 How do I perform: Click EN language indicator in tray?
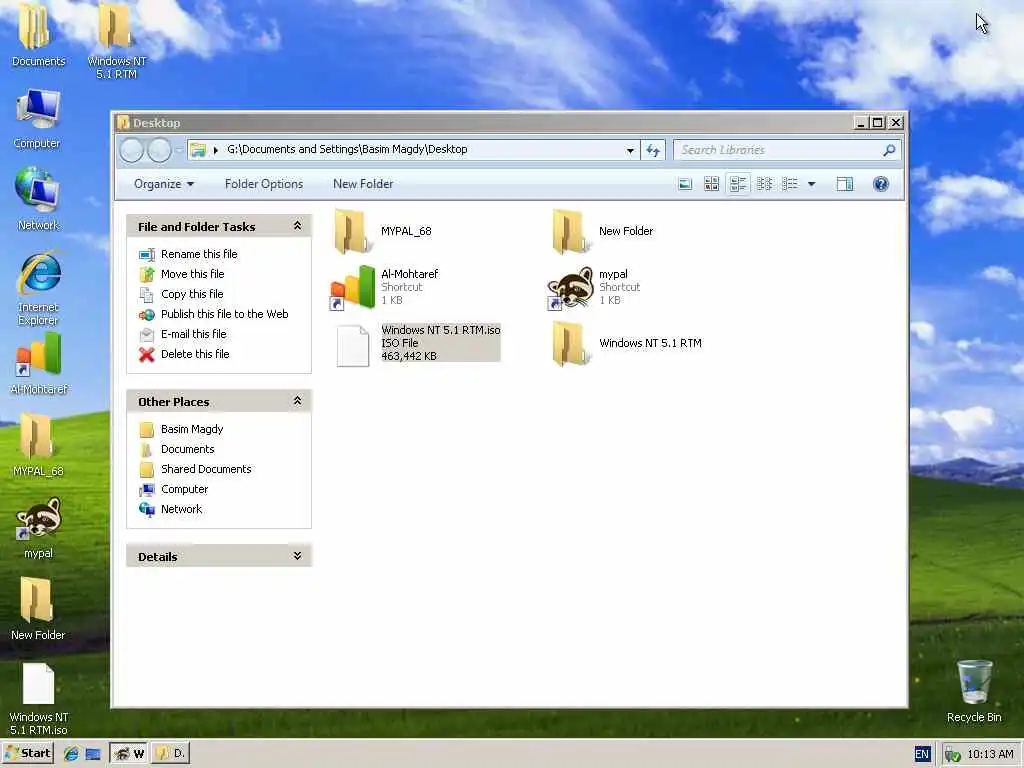(921, 754)
